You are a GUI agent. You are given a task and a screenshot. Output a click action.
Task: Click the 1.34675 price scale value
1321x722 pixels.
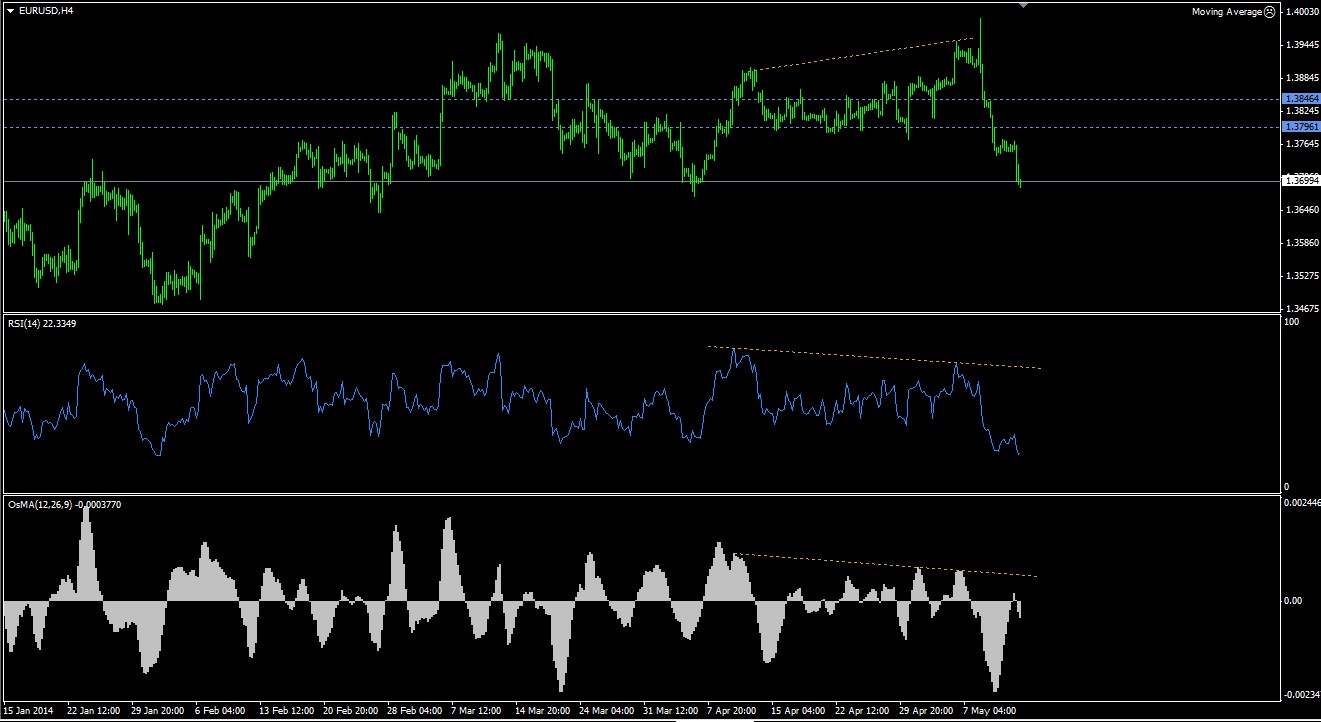[1302, 308]
